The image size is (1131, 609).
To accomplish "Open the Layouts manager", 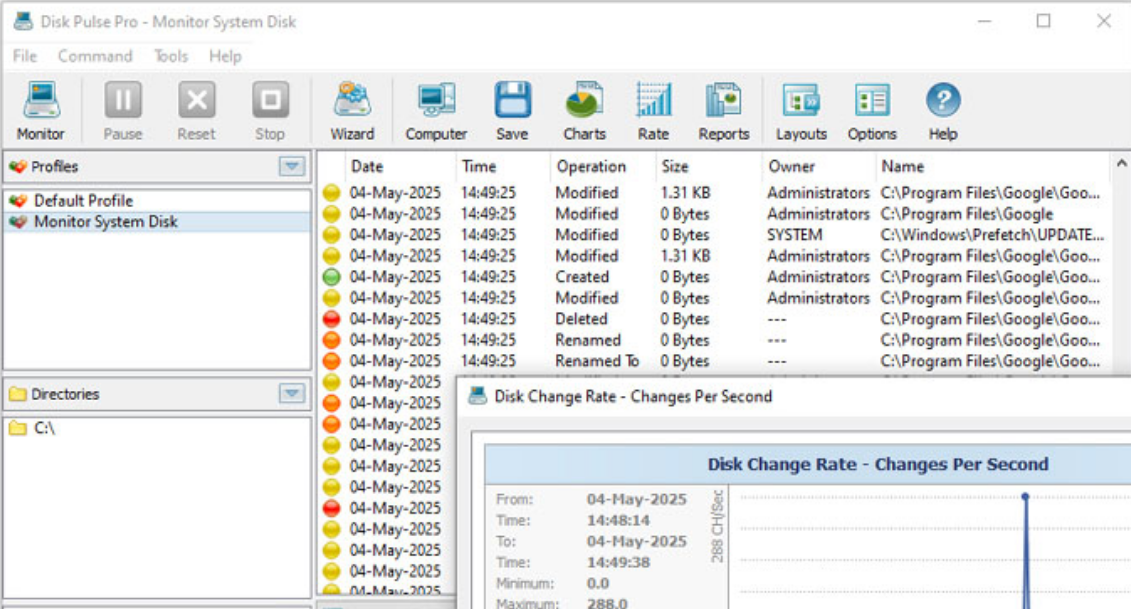I will pyautogui.click(x=800, y=108).
